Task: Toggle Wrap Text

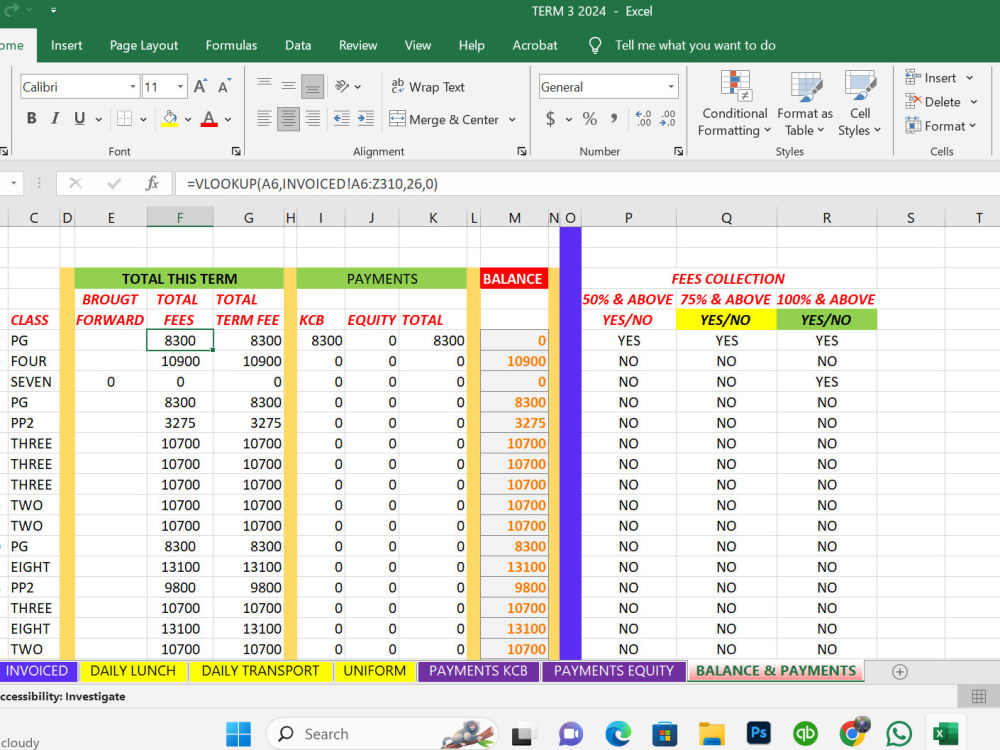Action: pyautogui.click(x=428, y=87)
